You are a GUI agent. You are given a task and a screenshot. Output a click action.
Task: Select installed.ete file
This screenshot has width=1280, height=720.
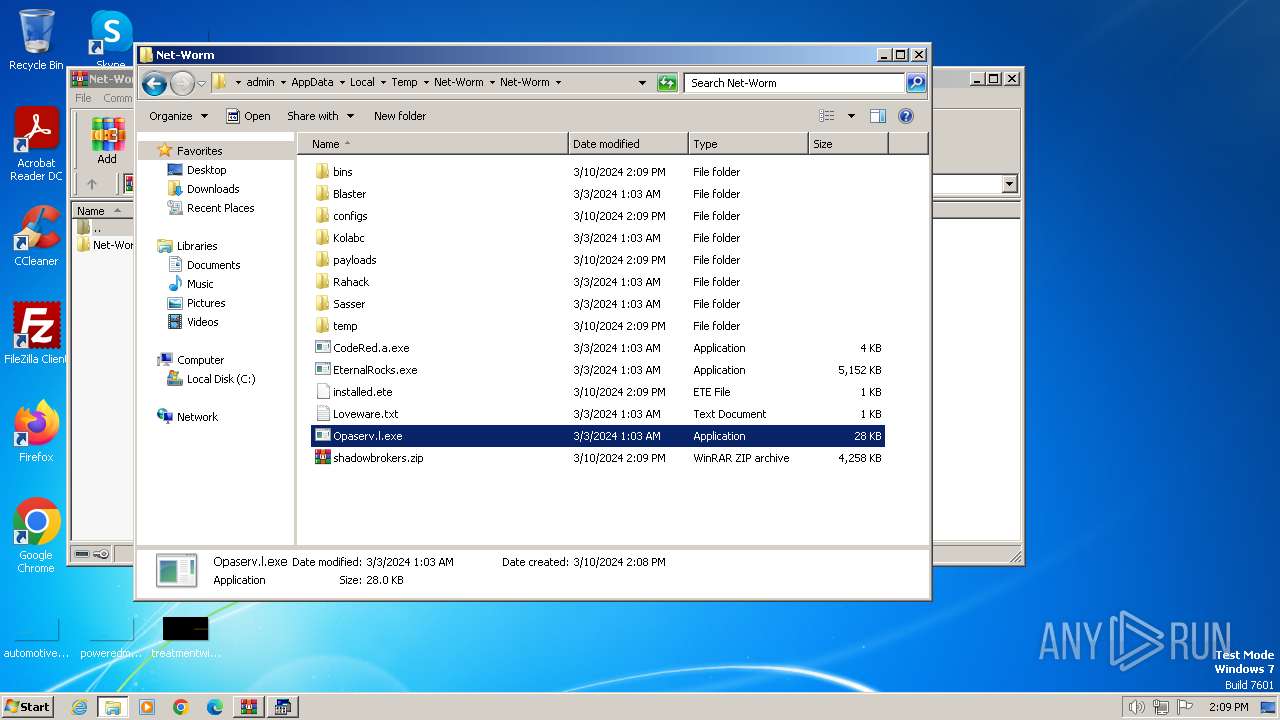(x=362, y=392)
